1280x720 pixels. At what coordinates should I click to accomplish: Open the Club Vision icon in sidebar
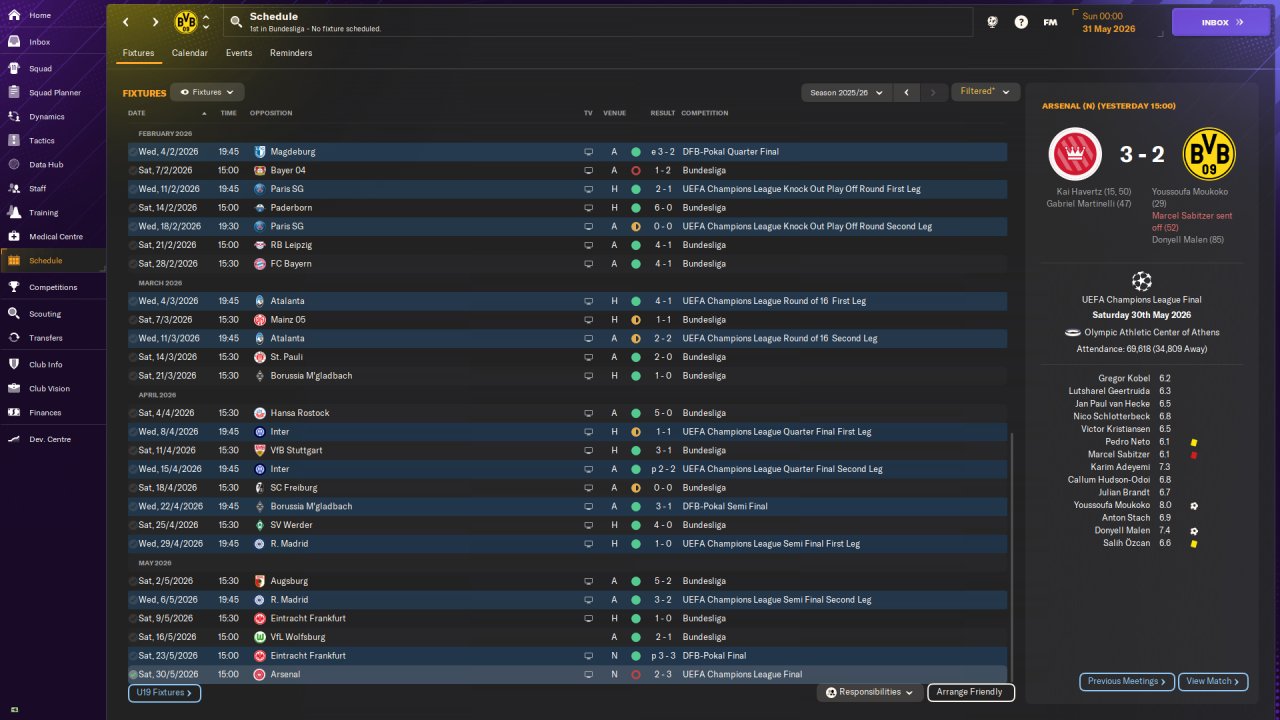[x=14, y=388]
